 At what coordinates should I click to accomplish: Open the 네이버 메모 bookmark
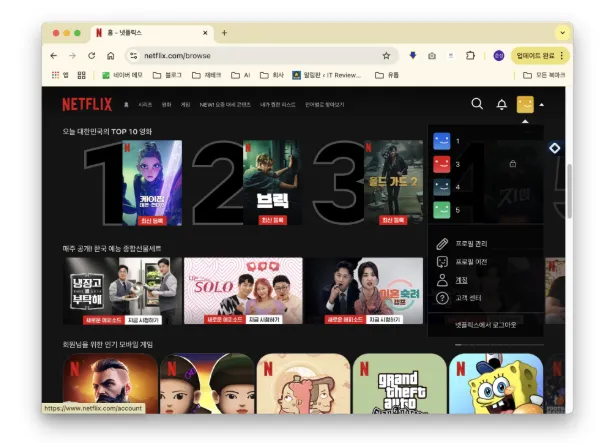(x=122, y=75)
